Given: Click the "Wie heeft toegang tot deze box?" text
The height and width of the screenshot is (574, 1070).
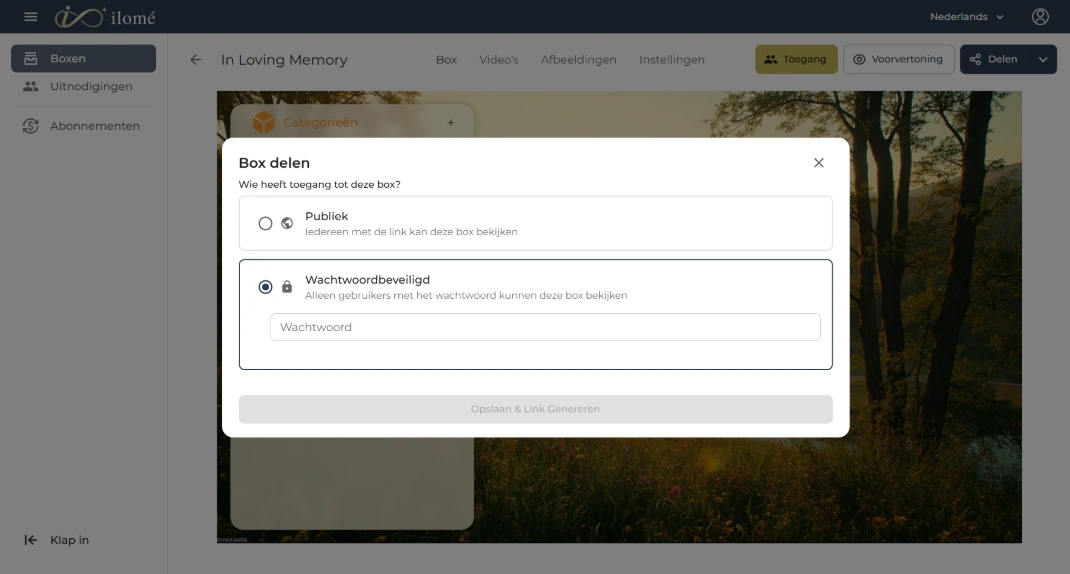Looking at the screenshot, I should 319,184.
